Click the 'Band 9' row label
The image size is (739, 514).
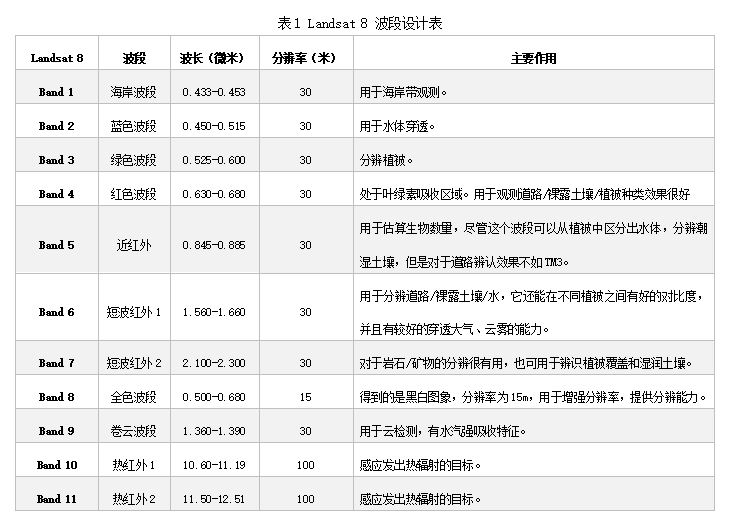click(56, 431)
